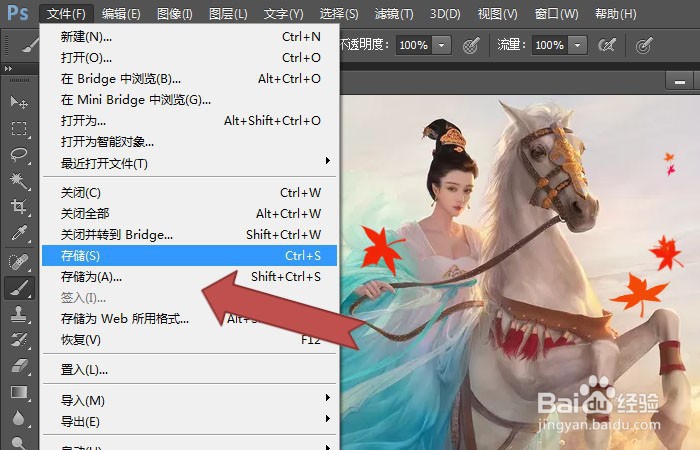The image size is (700, 450).
Task: Toggle tablet pressure for size
Action: coord(644,45)
